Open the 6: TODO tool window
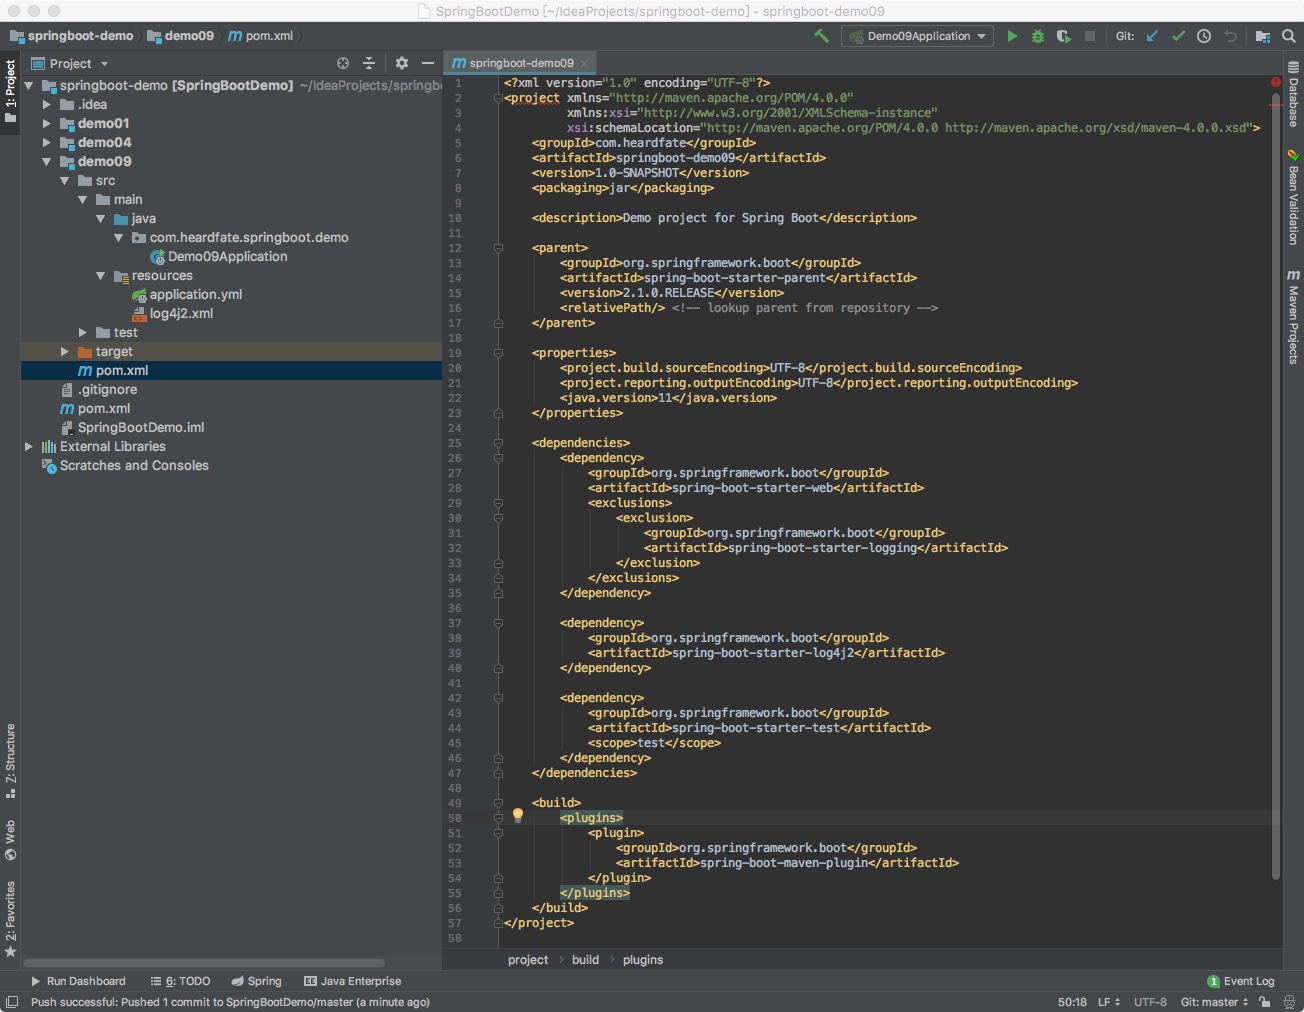 tap(180, 981)
